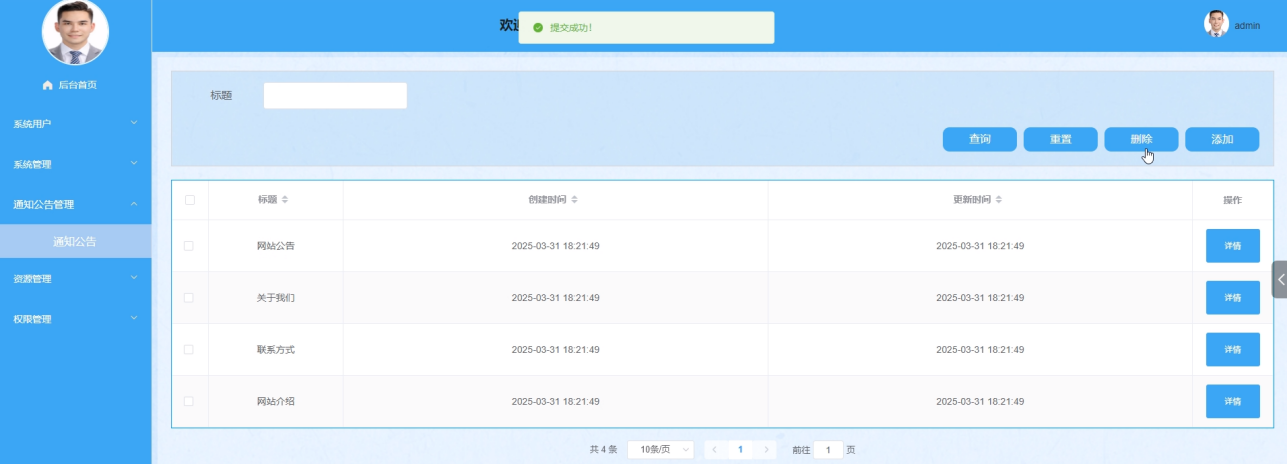Click the 联系方式 title cell
This screenshot has width=1287, height=464.
(276, 350)
